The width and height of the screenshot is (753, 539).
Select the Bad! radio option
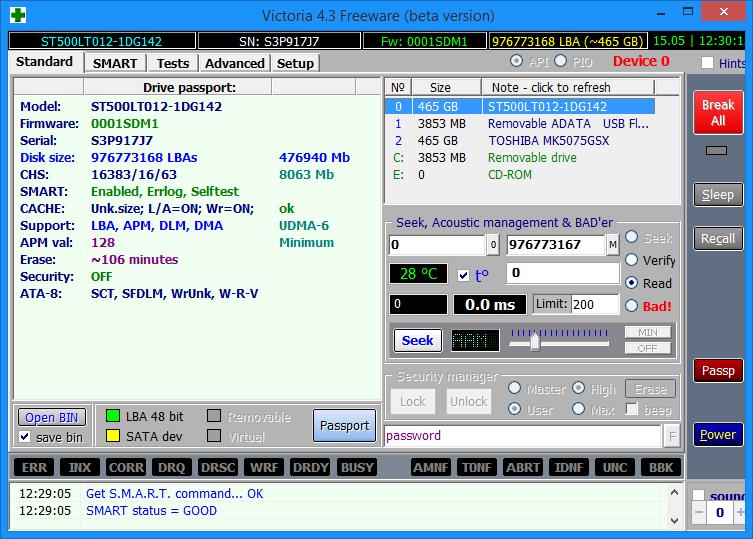pos(632,306)
